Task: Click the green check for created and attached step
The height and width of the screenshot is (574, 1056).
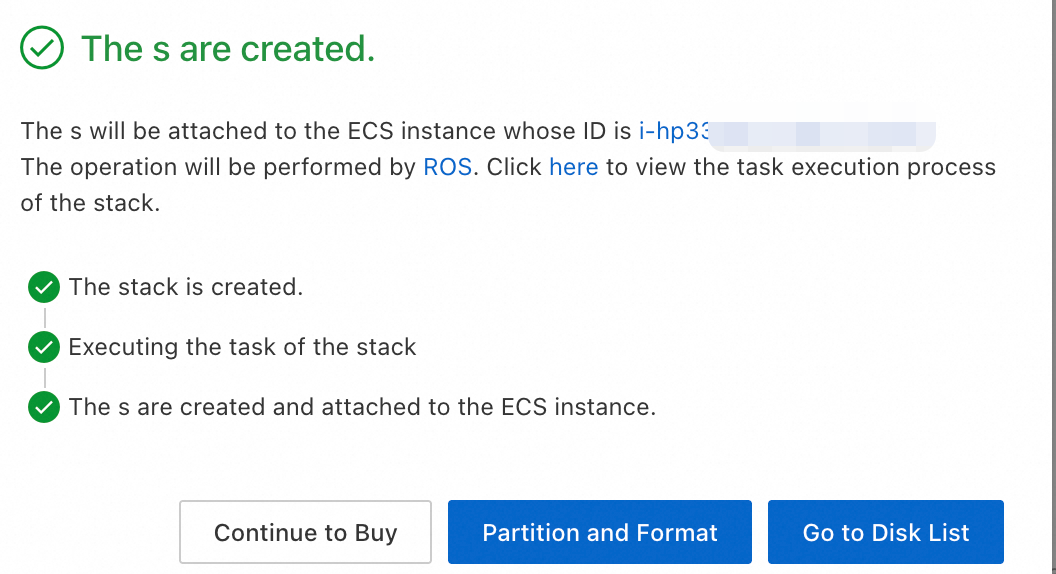Action: [44, 408]
